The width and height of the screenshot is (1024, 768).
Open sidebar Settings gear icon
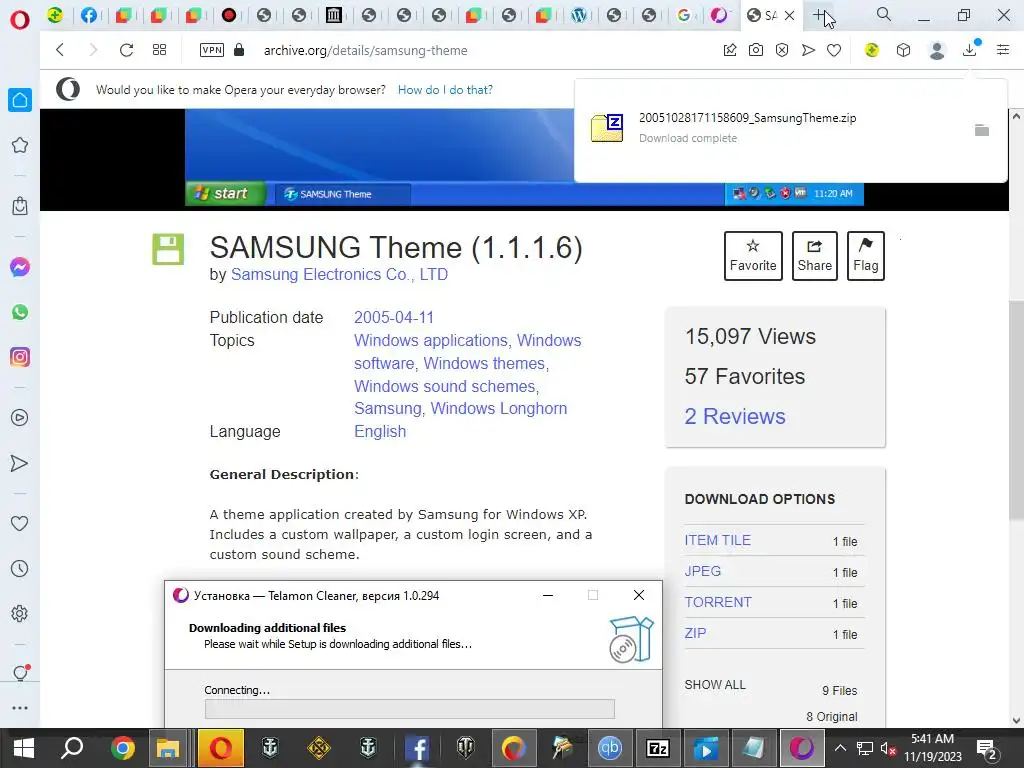20,613
